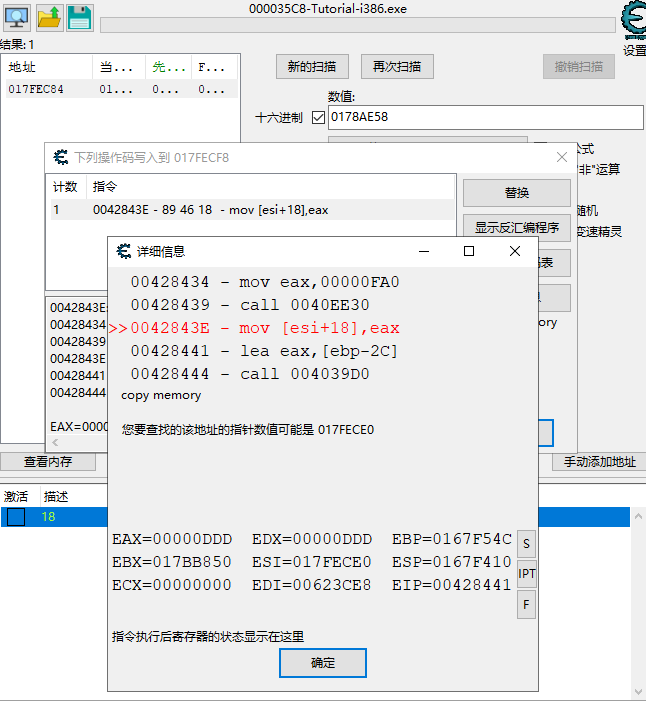Click line 00428444 call 004039D0
646x701 pixels.
coord(250,374)
